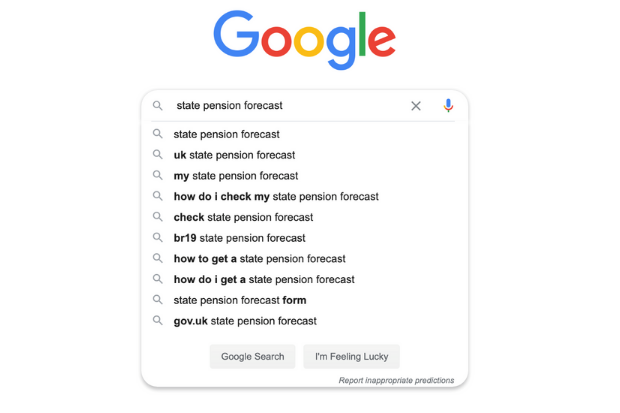Click the magnifier beside 'uk state pension forecast'

[x=158, y=154]
